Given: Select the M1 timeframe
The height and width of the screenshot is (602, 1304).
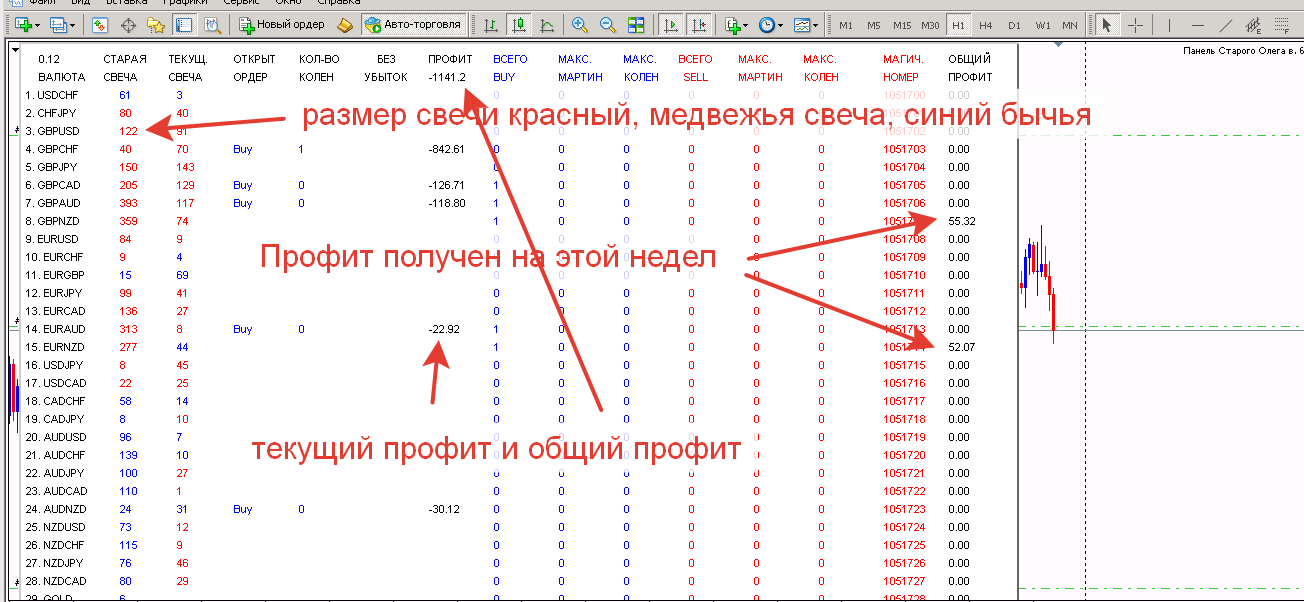Looking at the screenshot, I should [846, 24].
